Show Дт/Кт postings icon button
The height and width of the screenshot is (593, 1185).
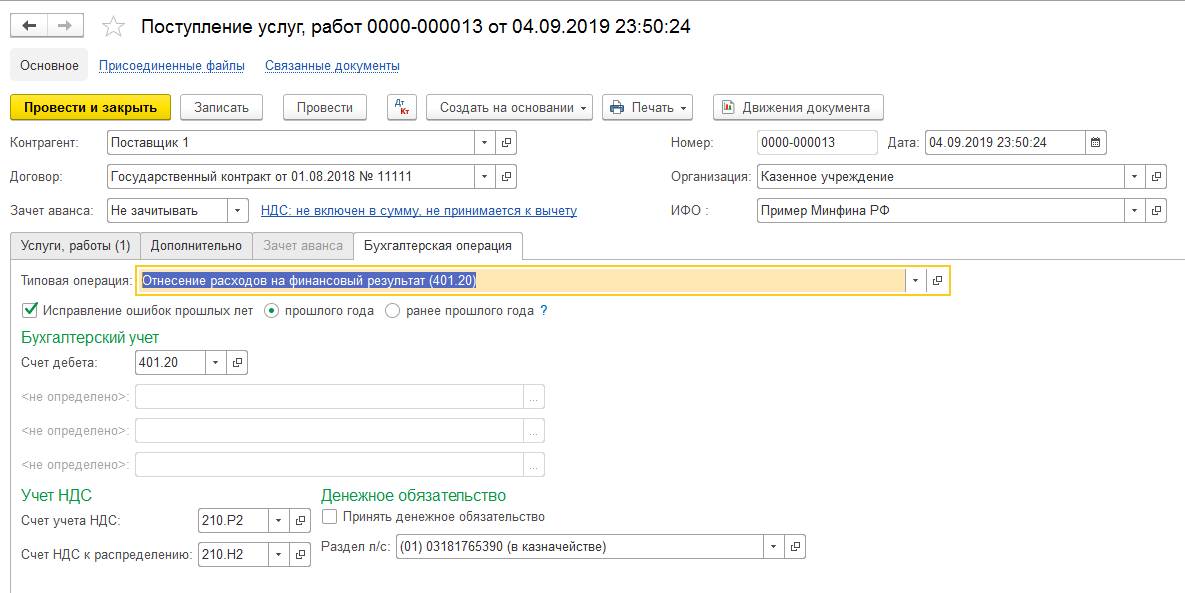coord(401,107)
